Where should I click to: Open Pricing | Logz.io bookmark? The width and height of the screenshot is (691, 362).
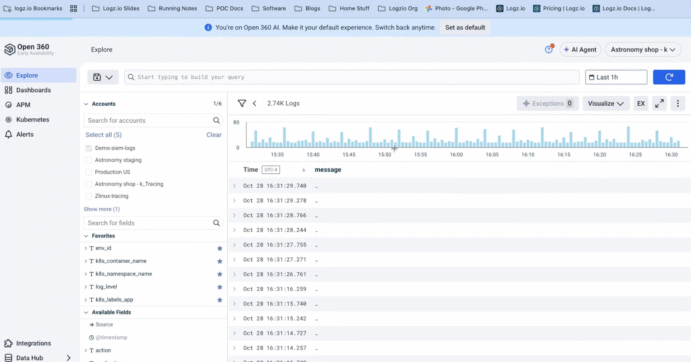[x=559, y=8]
